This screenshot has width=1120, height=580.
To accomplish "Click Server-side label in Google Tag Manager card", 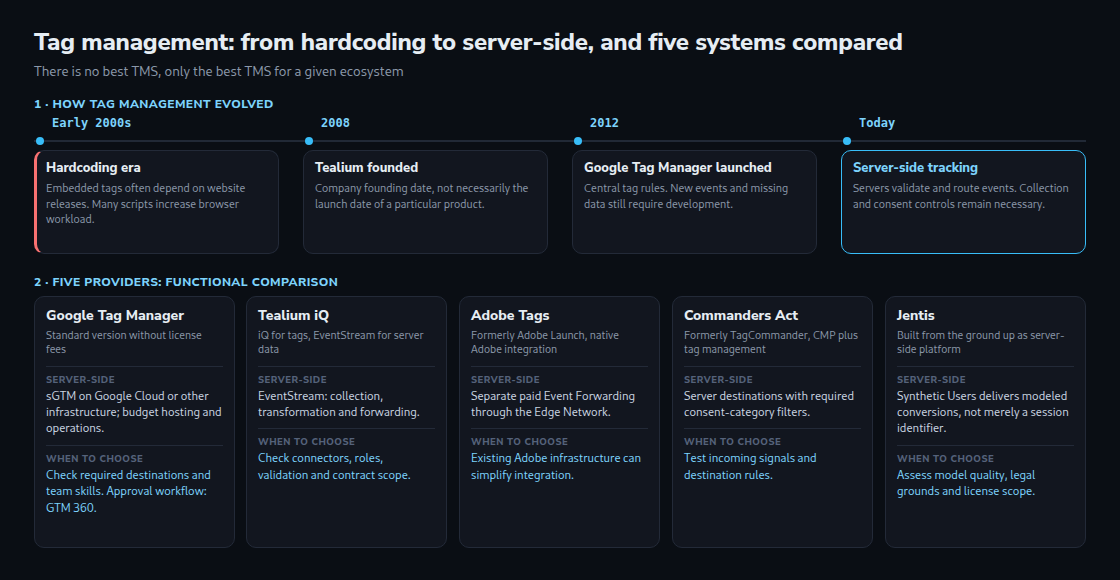I will 81,380.
